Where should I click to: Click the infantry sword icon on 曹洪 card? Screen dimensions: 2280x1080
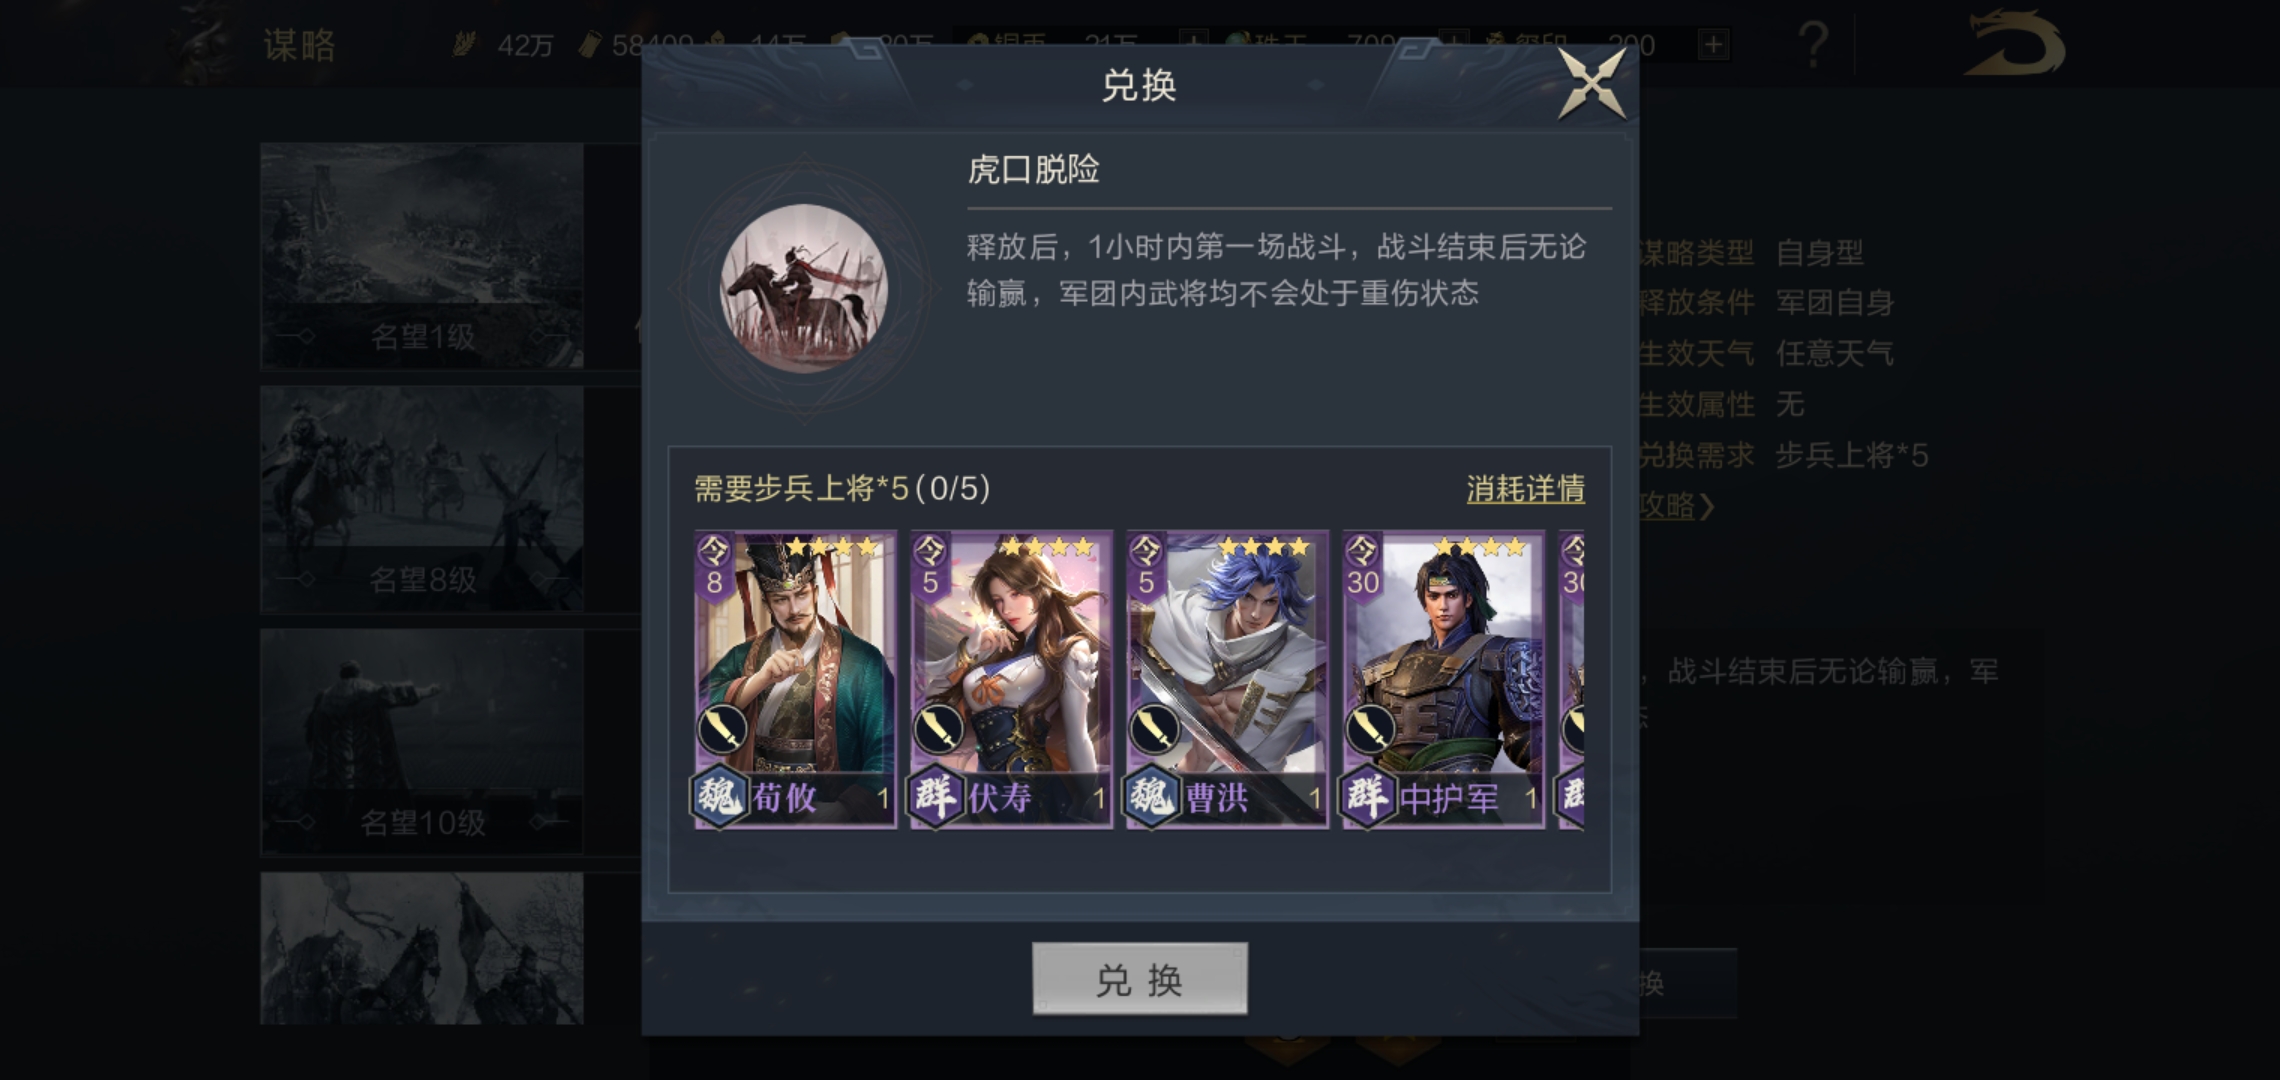1153,730
